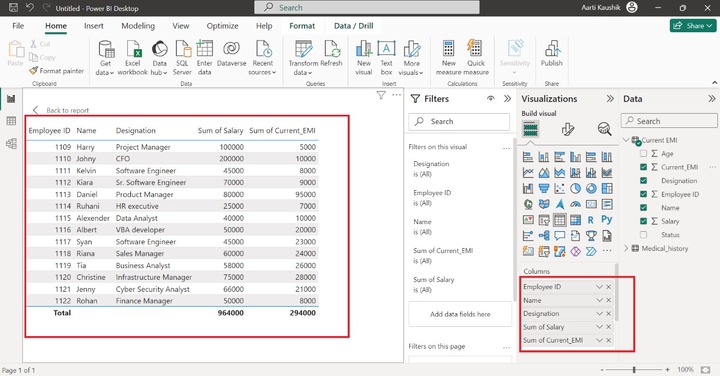Screen dimensions: 720x376
Task: Remove Sum of Current_EMI column
Action: [608, 340]
